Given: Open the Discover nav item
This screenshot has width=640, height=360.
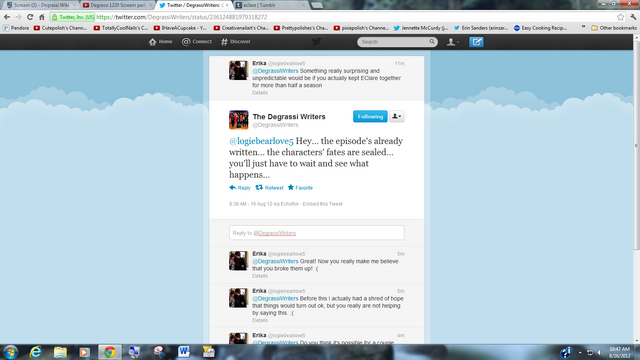Looking at the screenshot, I should pos(236,42).
